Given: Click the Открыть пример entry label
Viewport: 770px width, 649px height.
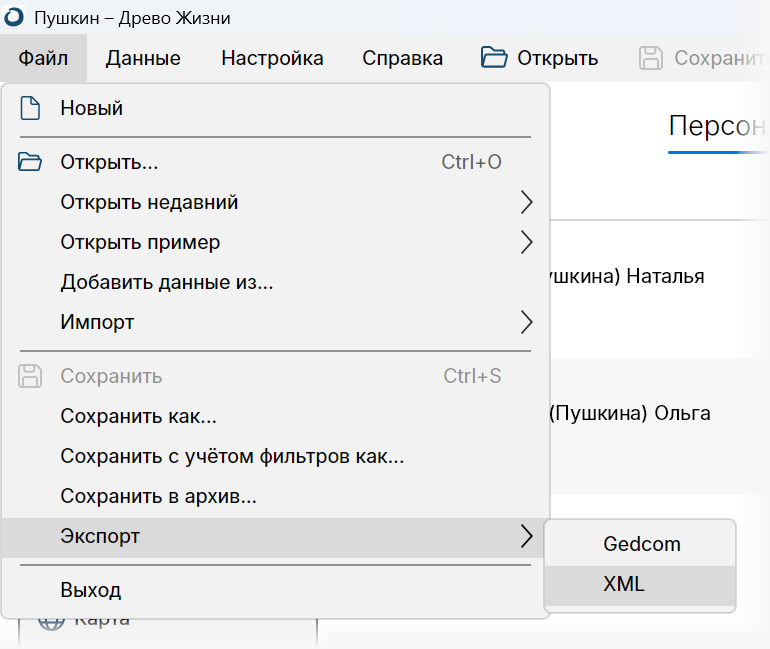Looking at the screenshot, I should 140,243.
